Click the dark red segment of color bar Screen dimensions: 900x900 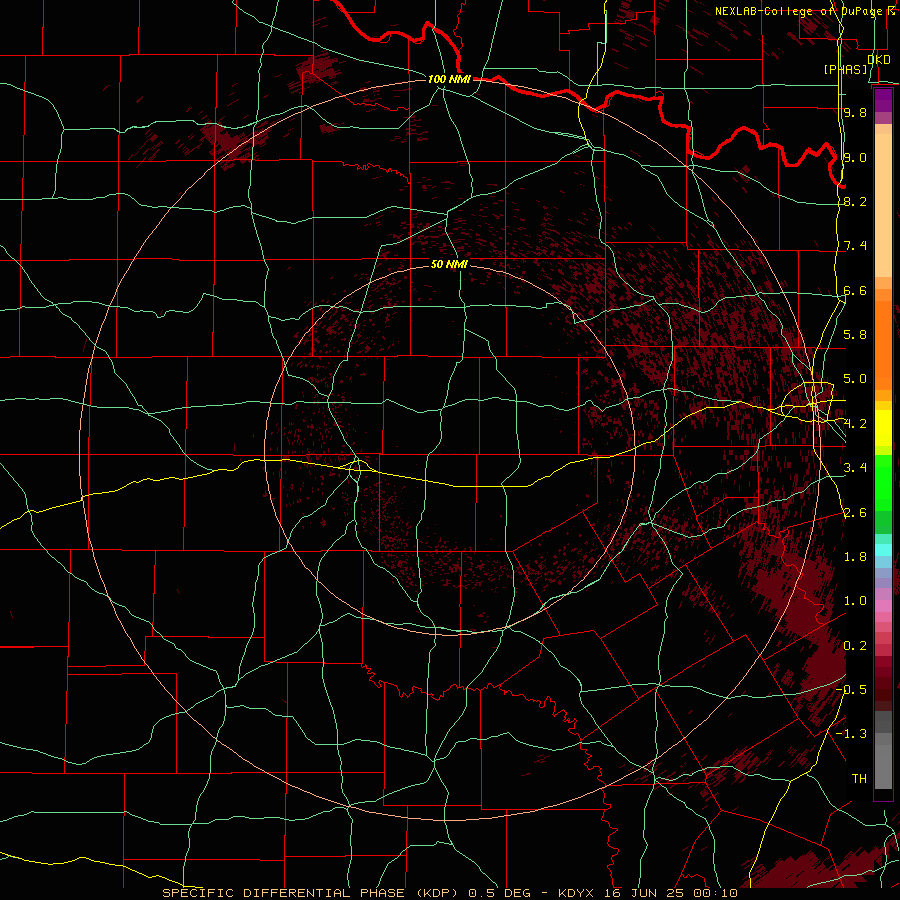coord(883,683)
